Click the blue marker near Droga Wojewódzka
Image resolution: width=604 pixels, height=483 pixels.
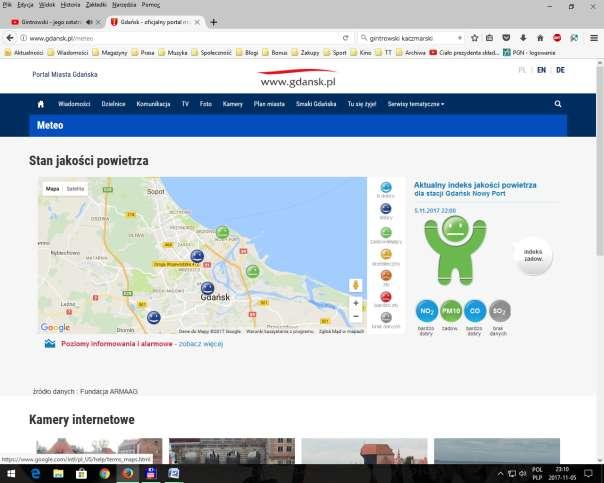tap(197, 256)
